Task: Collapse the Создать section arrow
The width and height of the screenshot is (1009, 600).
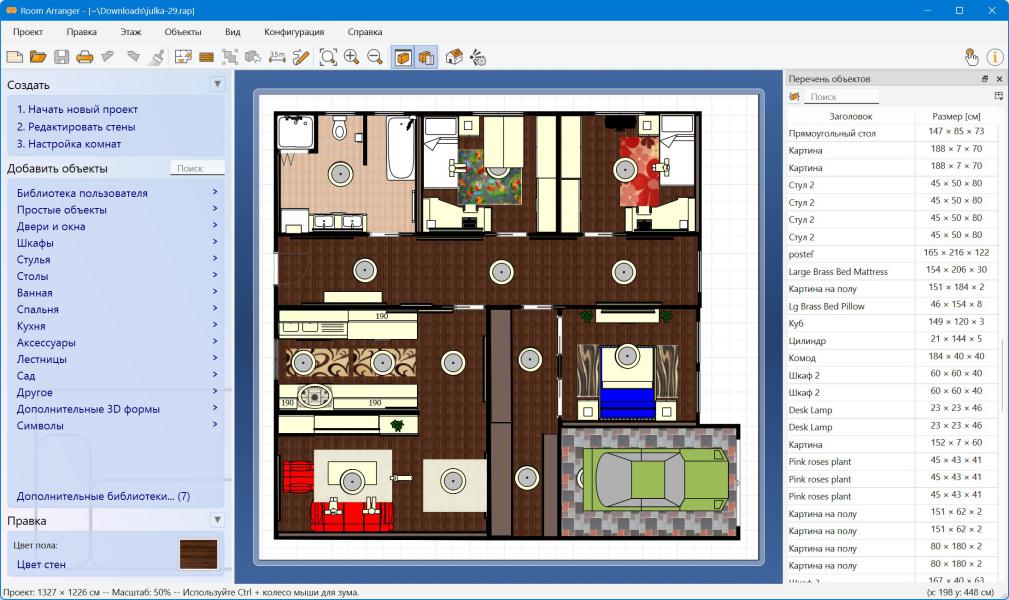Action: click(217, 85)
